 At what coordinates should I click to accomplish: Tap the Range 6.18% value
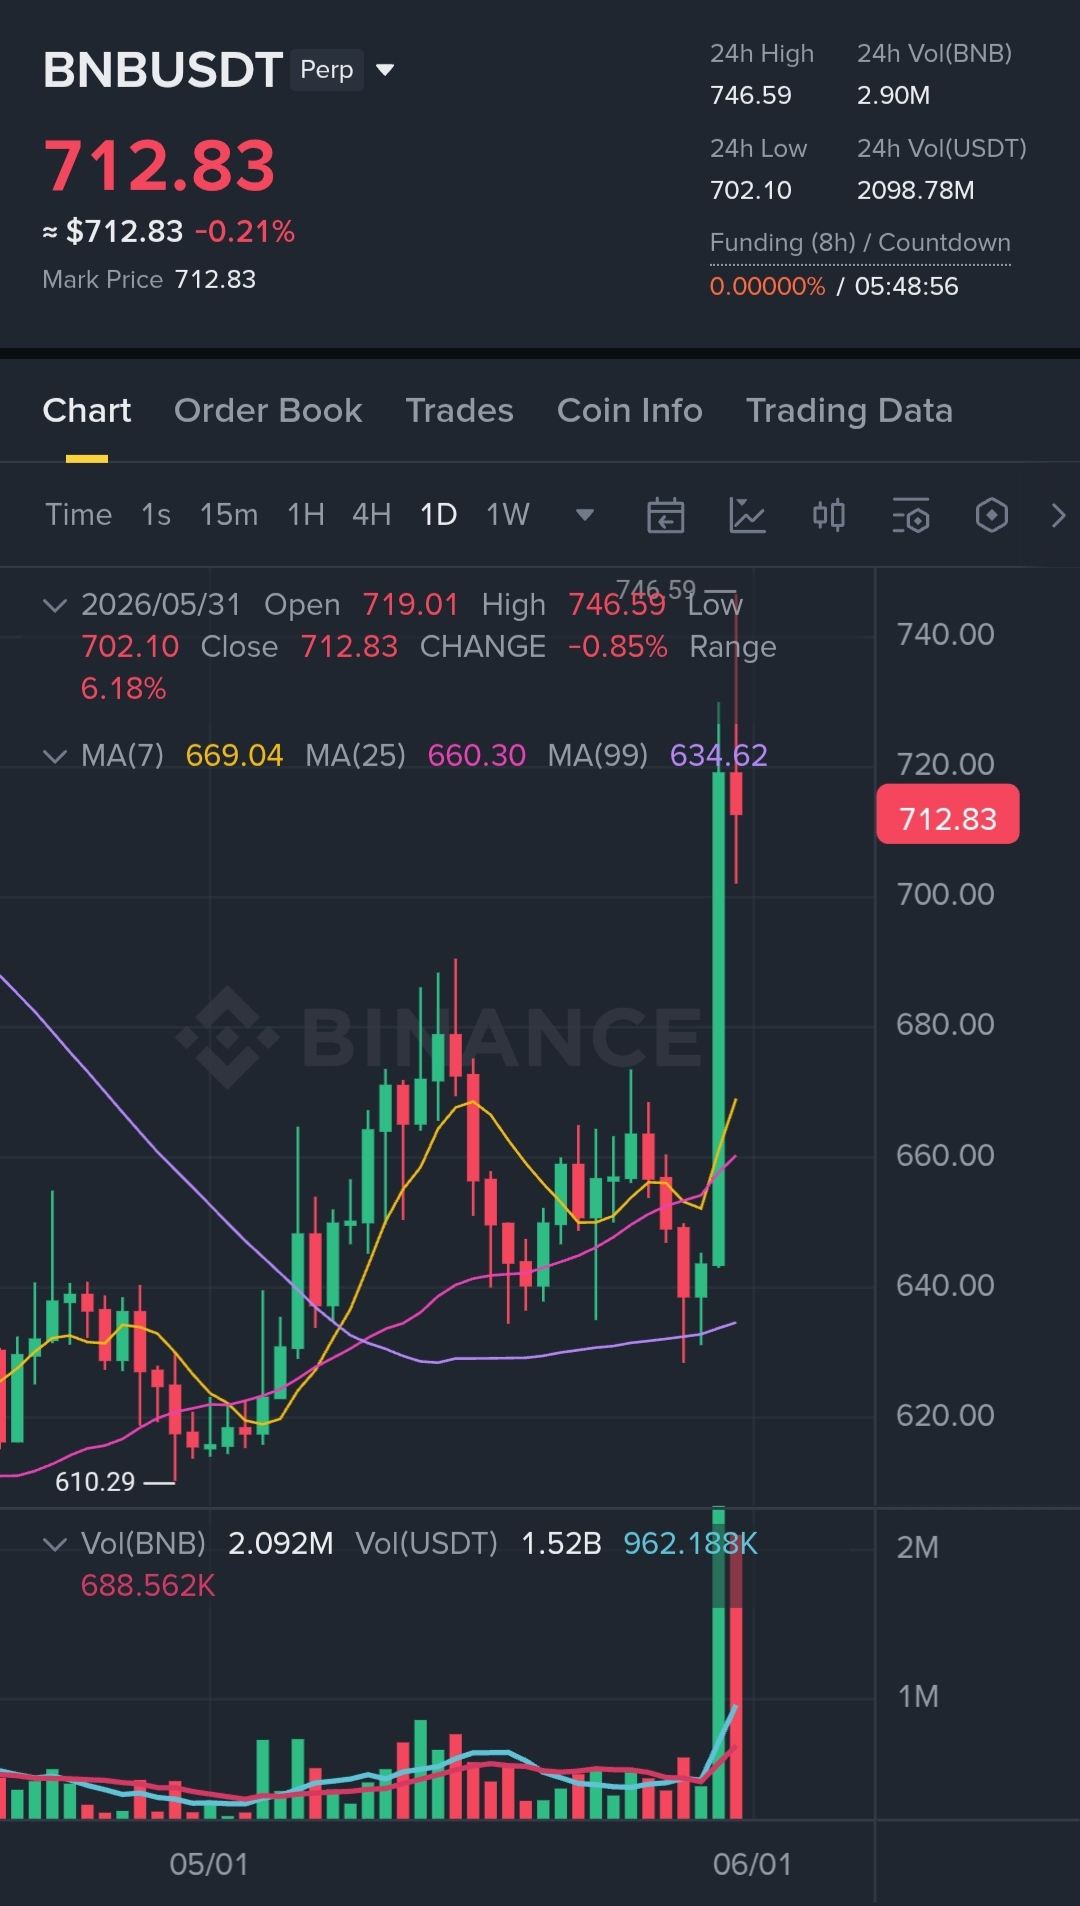[123, 689]
